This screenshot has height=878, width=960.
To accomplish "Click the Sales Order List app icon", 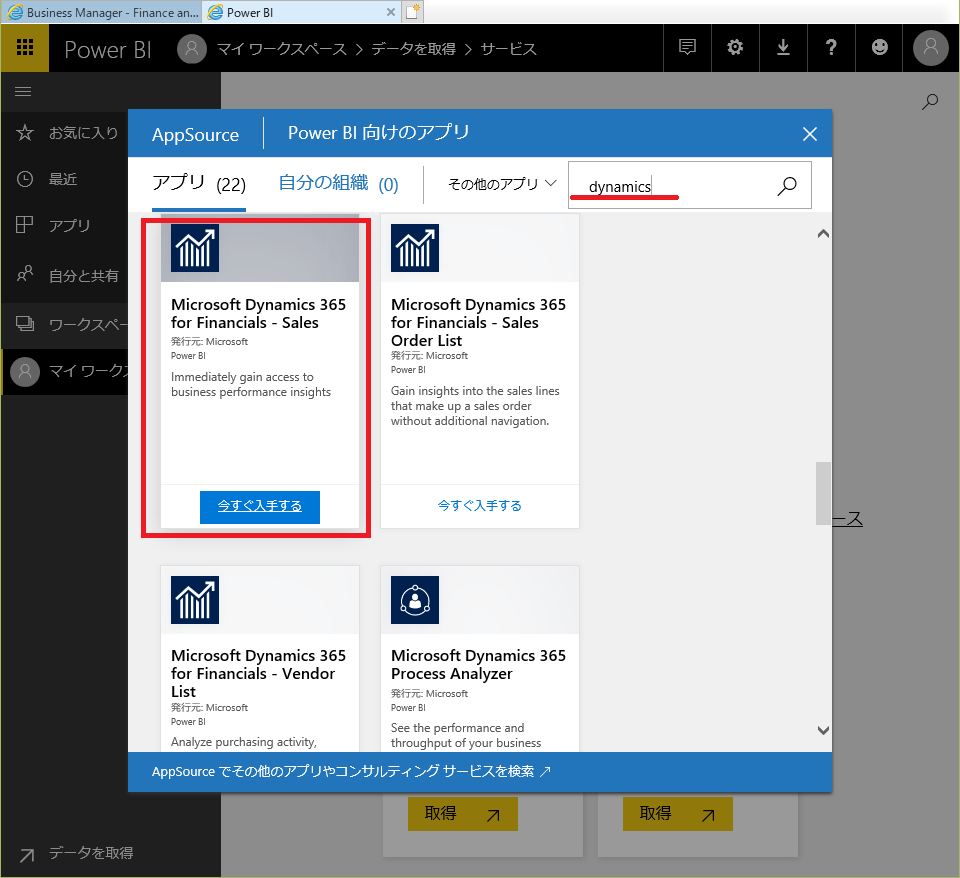I will coord(415,248).
